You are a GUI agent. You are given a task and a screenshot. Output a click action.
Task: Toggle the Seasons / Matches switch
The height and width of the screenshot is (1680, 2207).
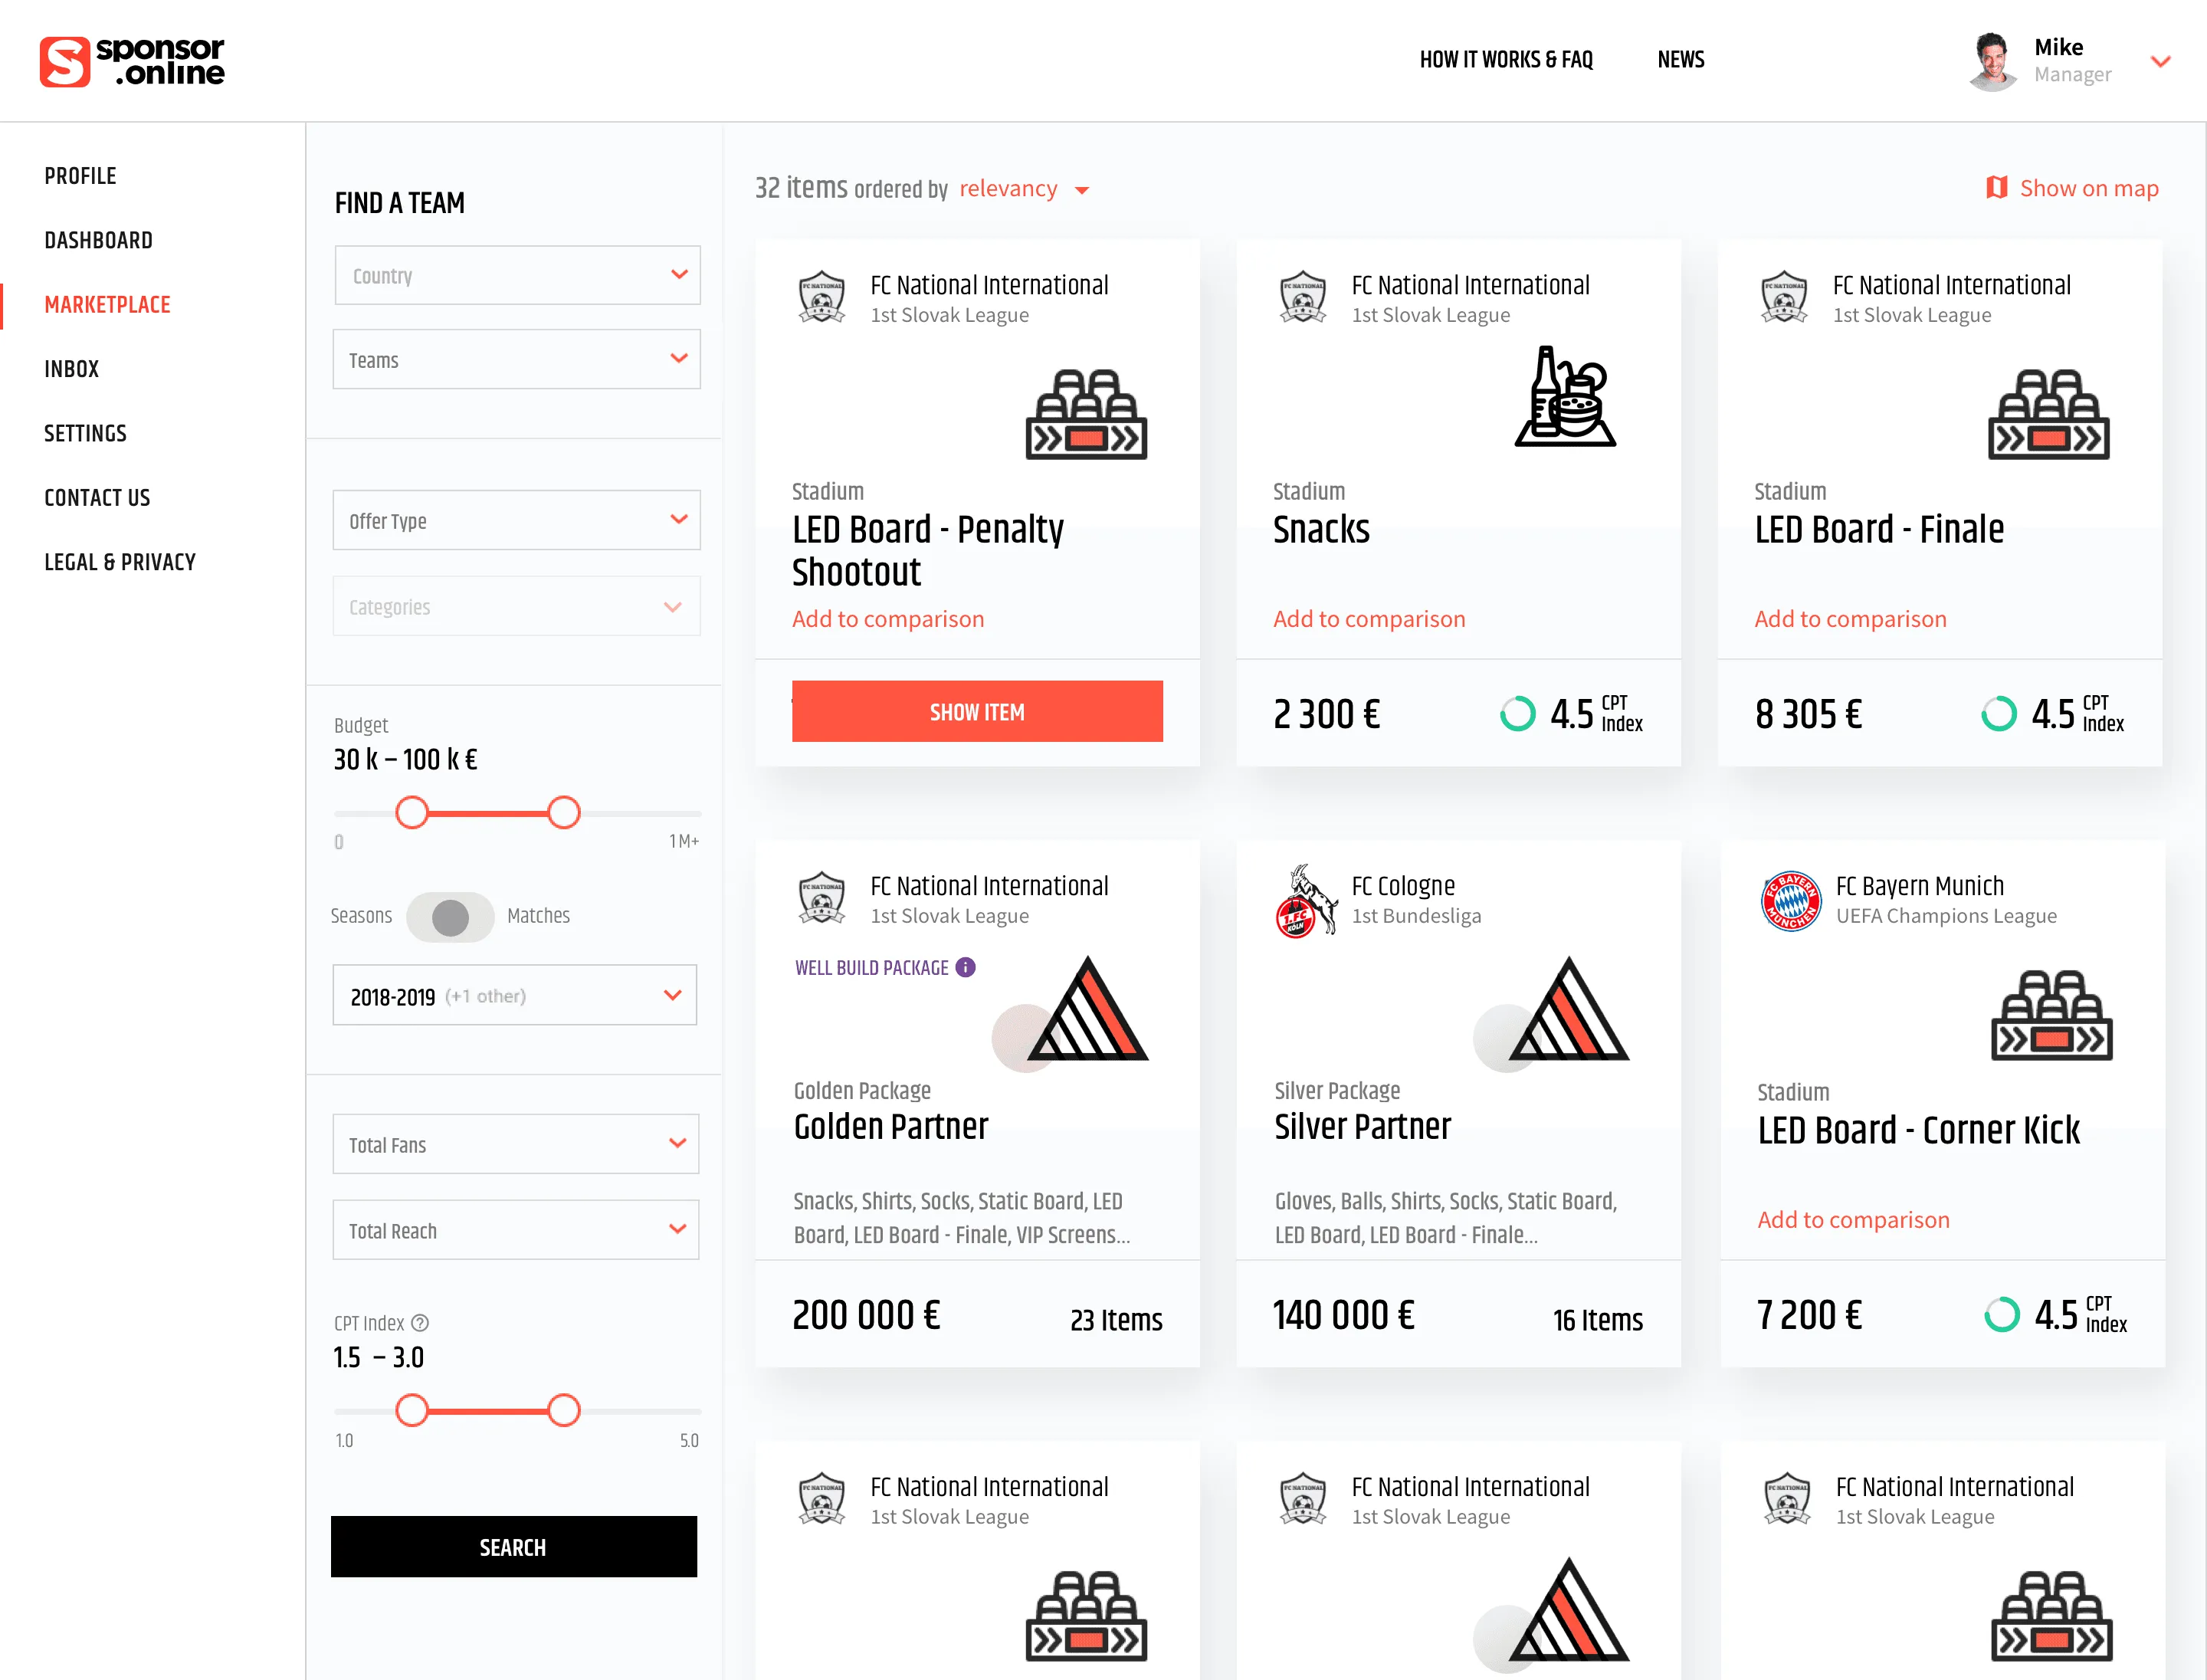pos(450,916)
